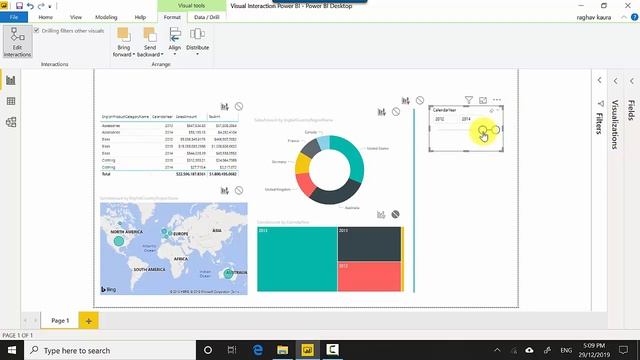Open the Windows Start menu

[x=12, y=350]
